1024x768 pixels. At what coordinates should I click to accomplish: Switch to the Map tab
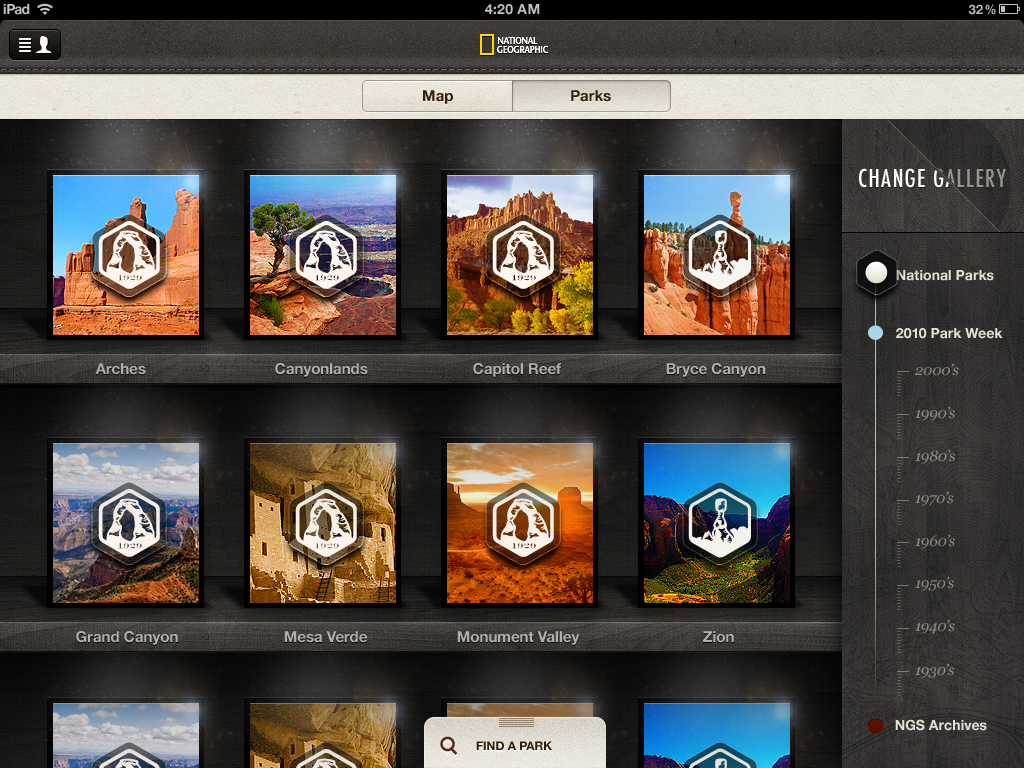[438, 96]
